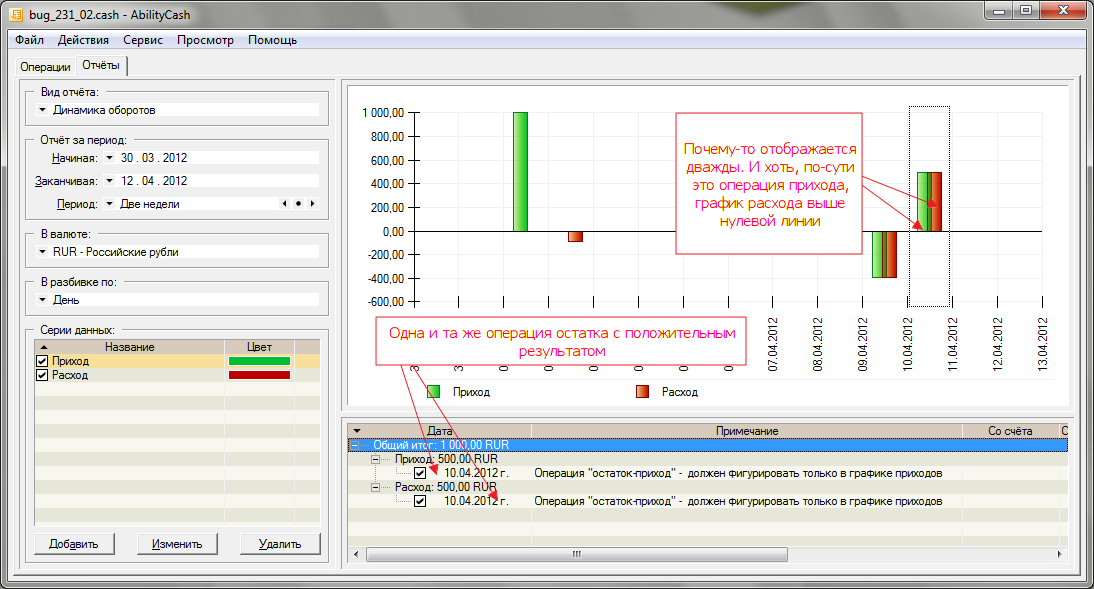The image size is (1094, 589).
Task: Uncheck the Приход data series checkbox
Action: click(42, 361)
